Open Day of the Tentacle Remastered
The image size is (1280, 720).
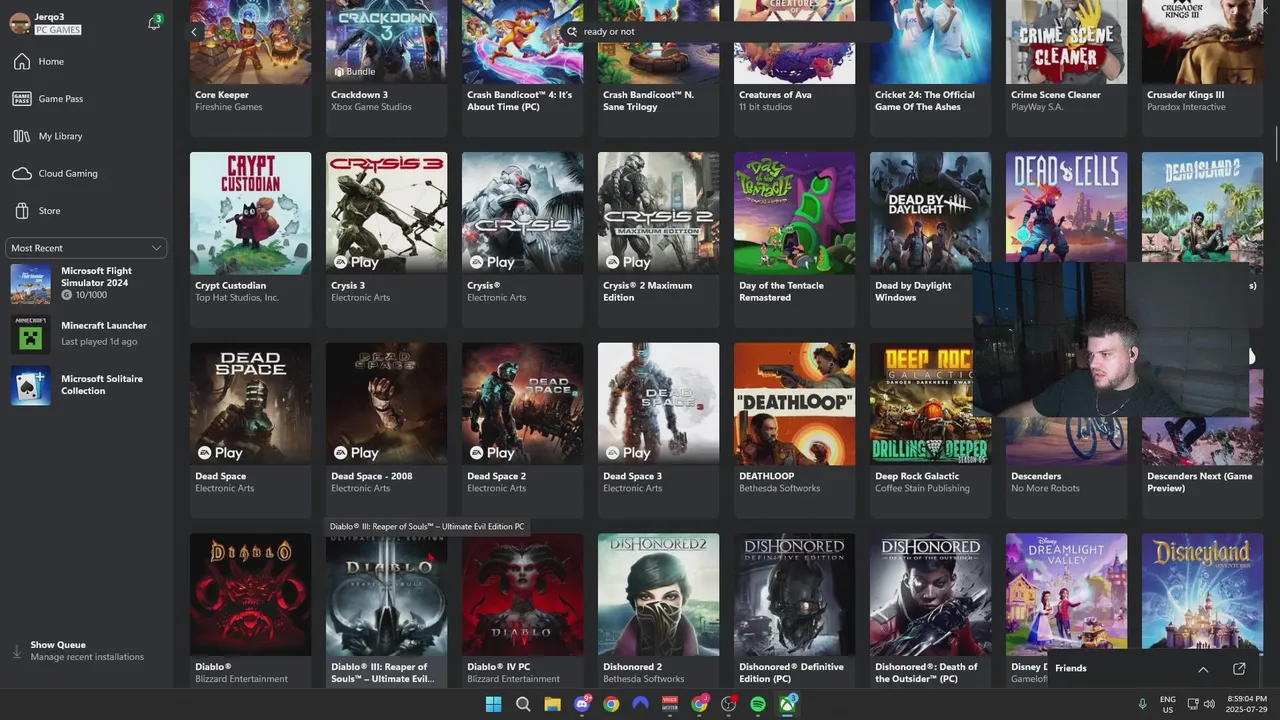(794, 239)
